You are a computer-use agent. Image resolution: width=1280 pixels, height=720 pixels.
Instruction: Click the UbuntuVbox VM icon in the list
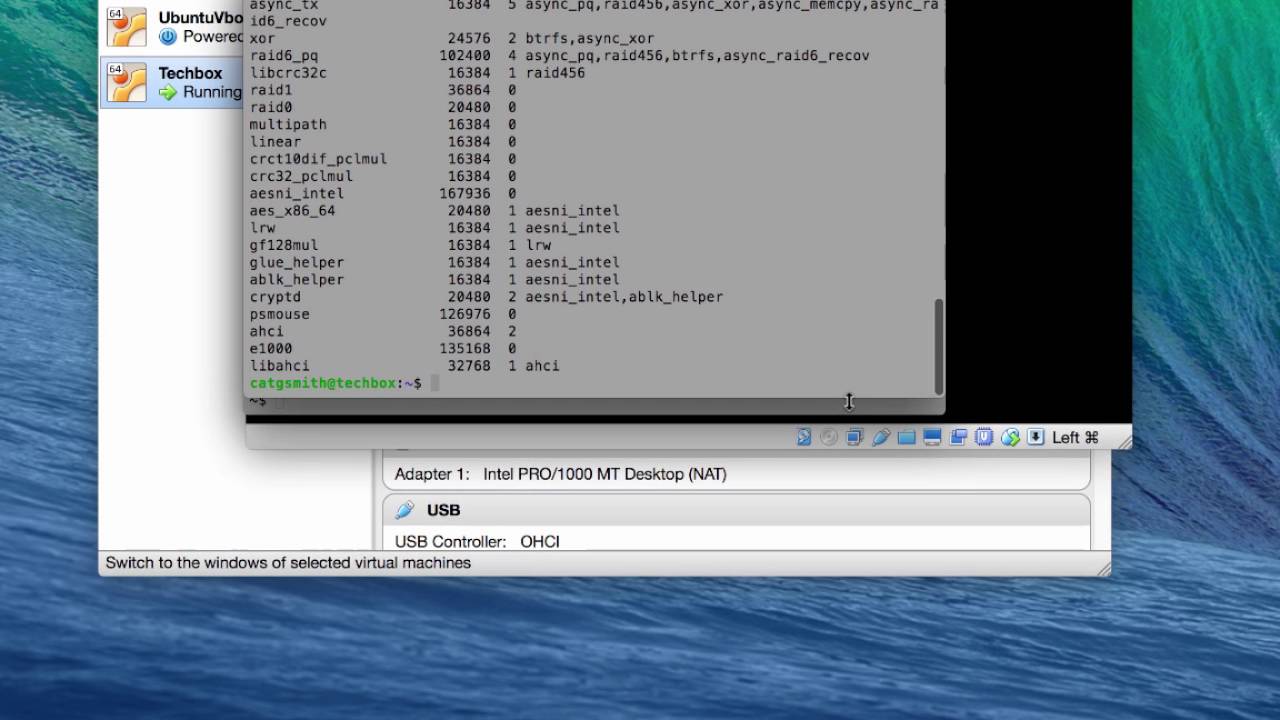(127, 26)
